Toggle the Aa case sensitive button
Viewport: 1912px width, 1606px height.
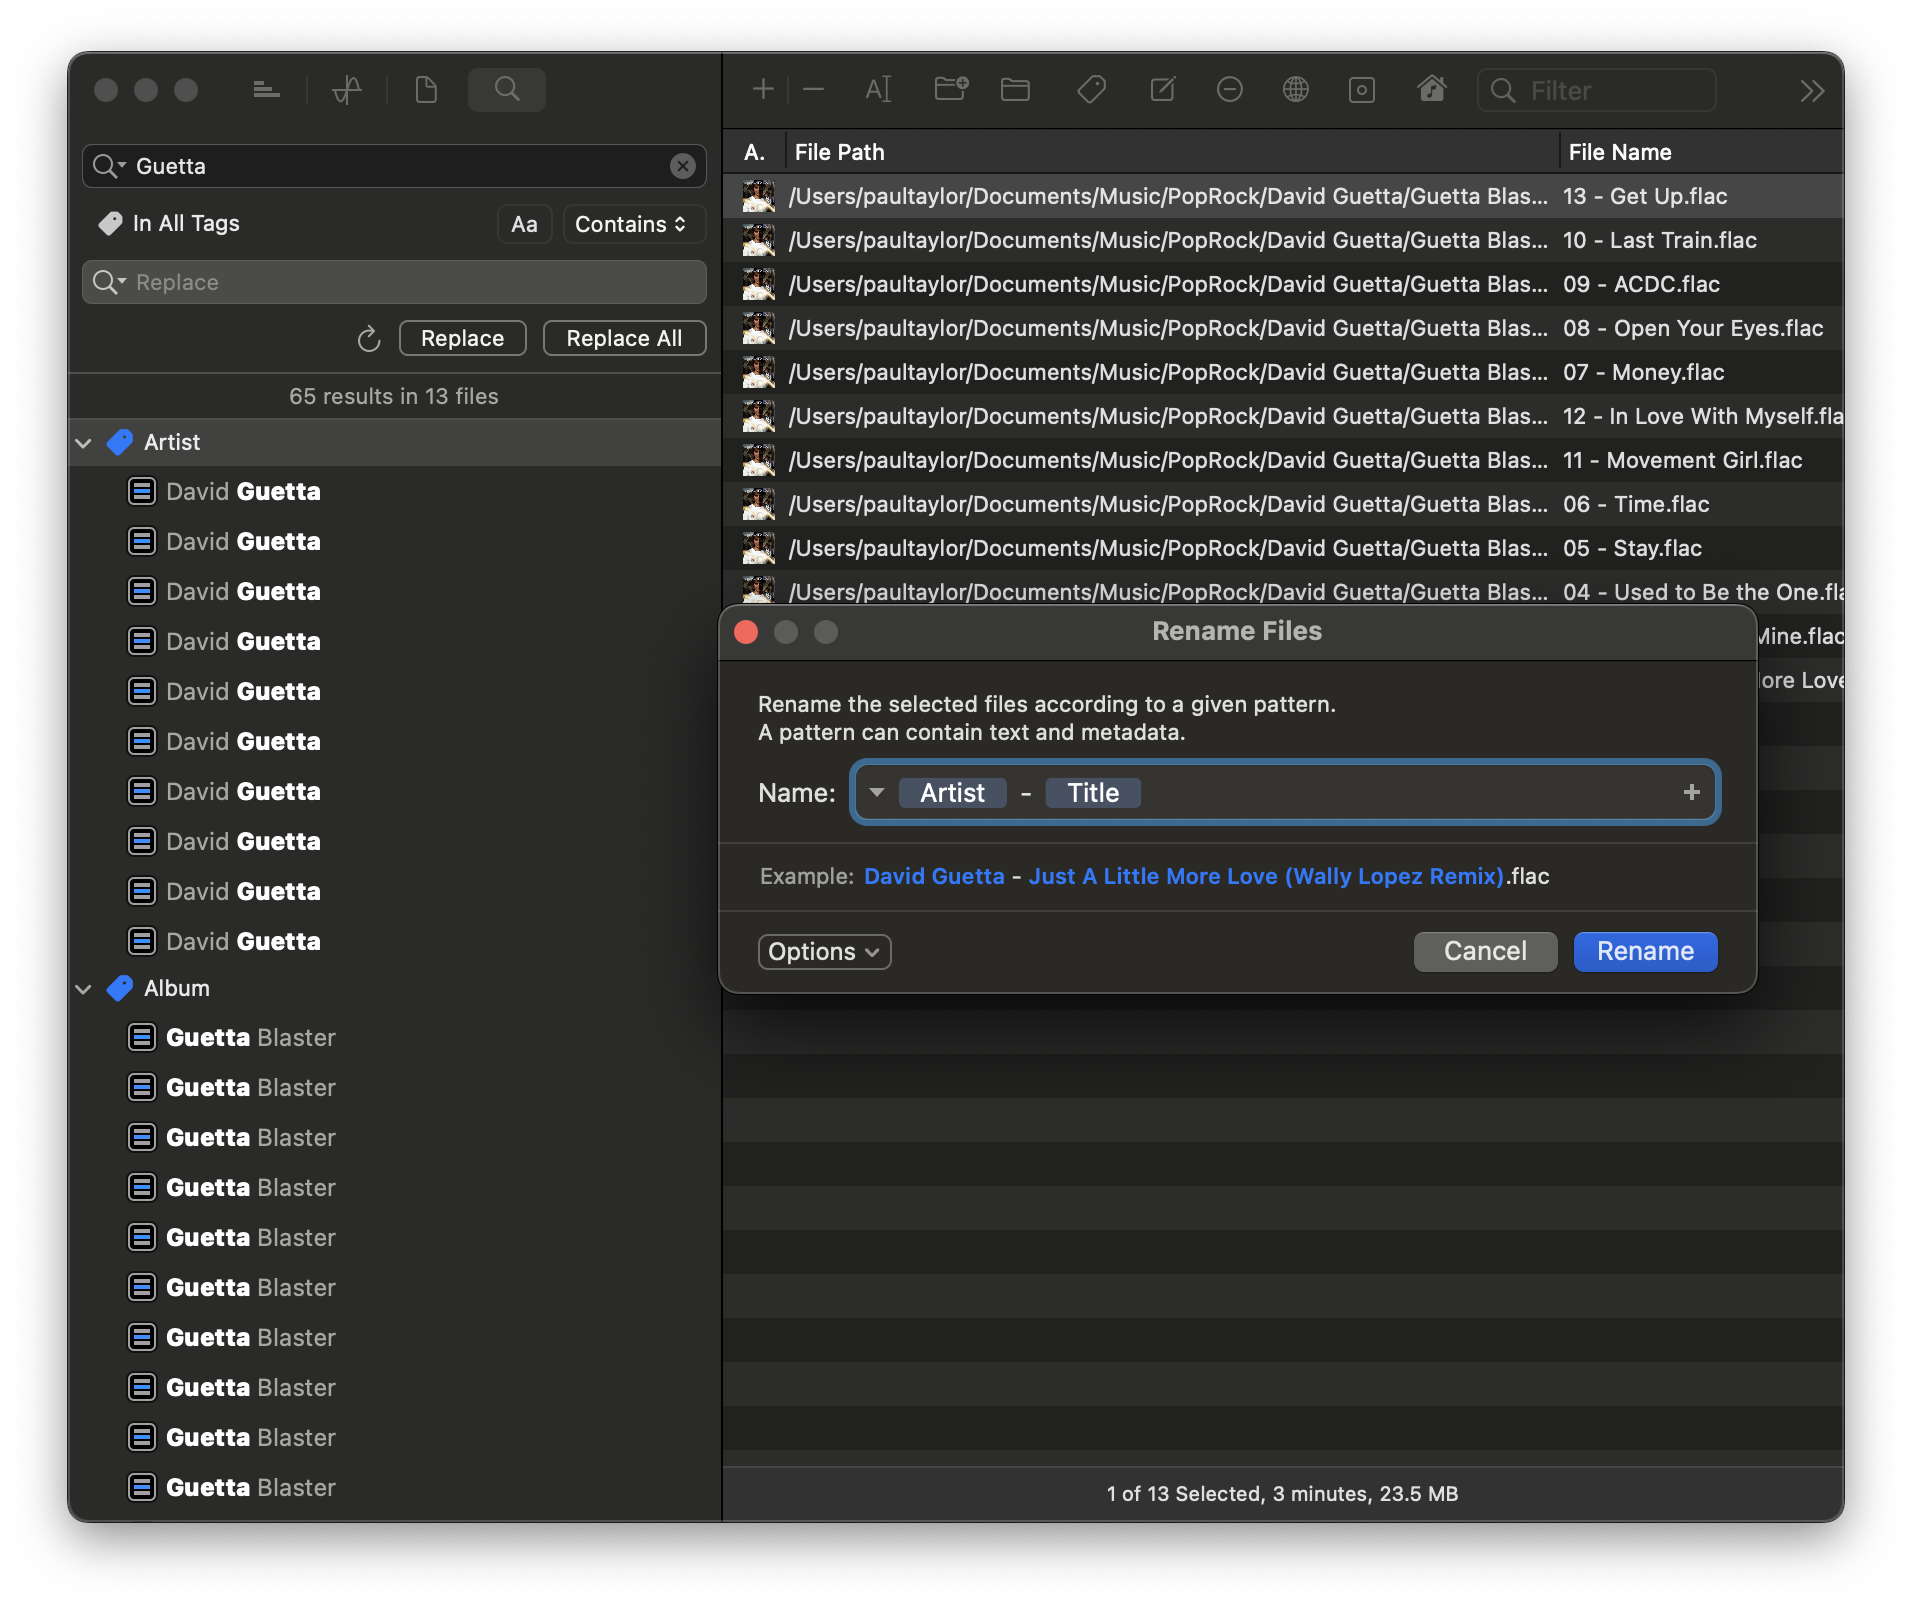click(x=524, y=224)
